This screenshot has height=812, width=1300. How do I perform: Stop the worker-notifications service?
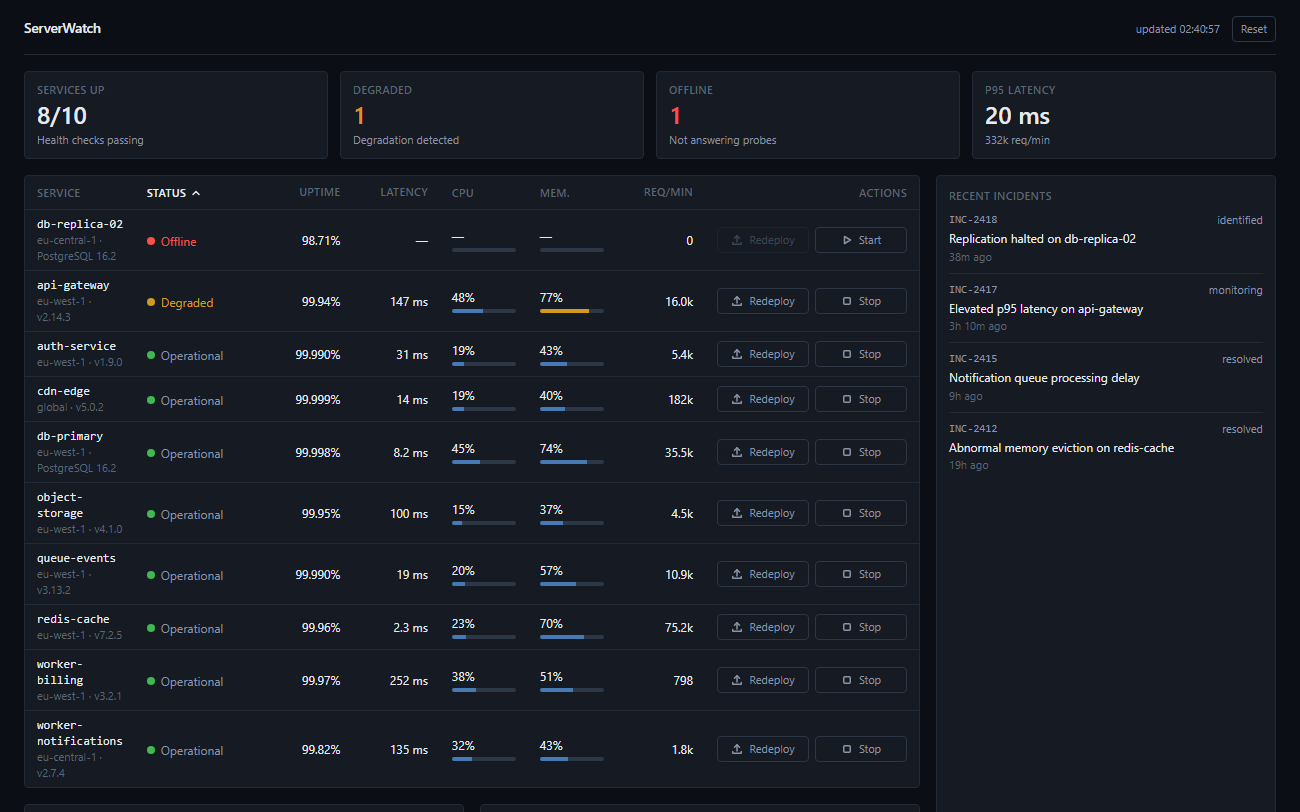(861, 749)
